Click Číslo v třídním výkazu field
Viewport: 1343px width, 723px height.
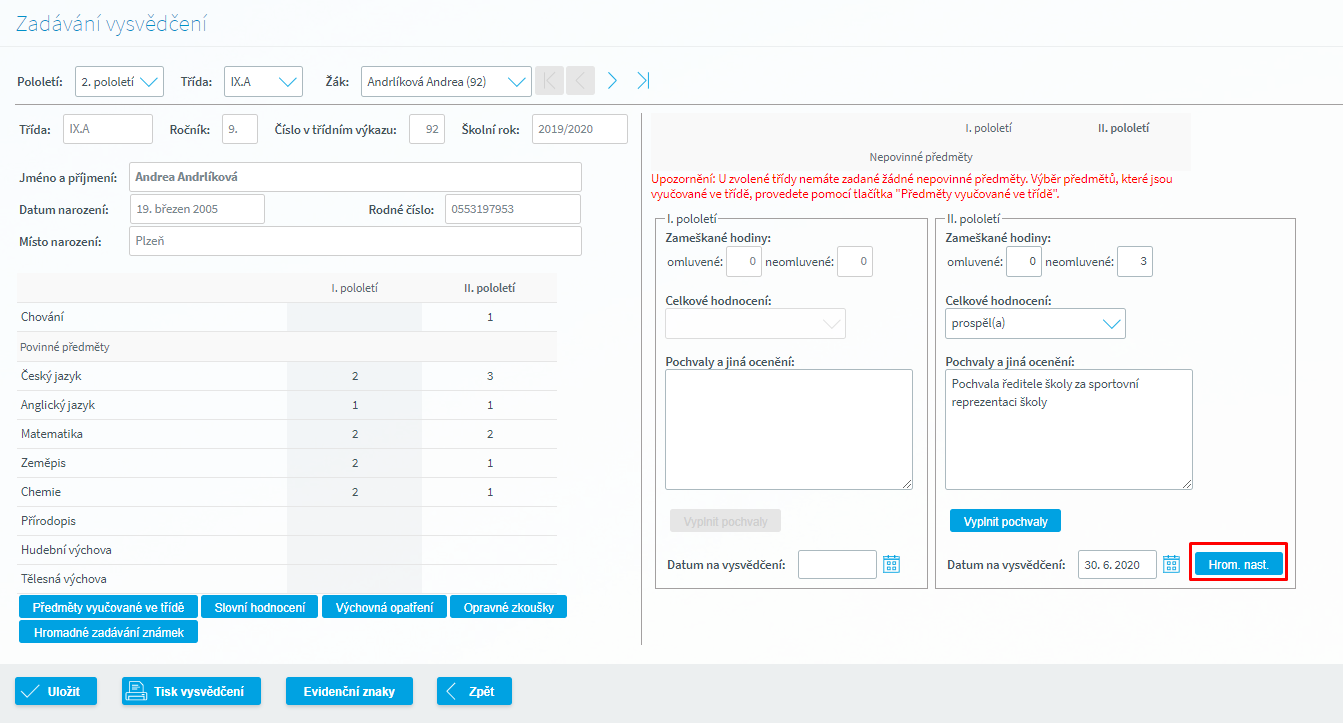tap(427, 129)
